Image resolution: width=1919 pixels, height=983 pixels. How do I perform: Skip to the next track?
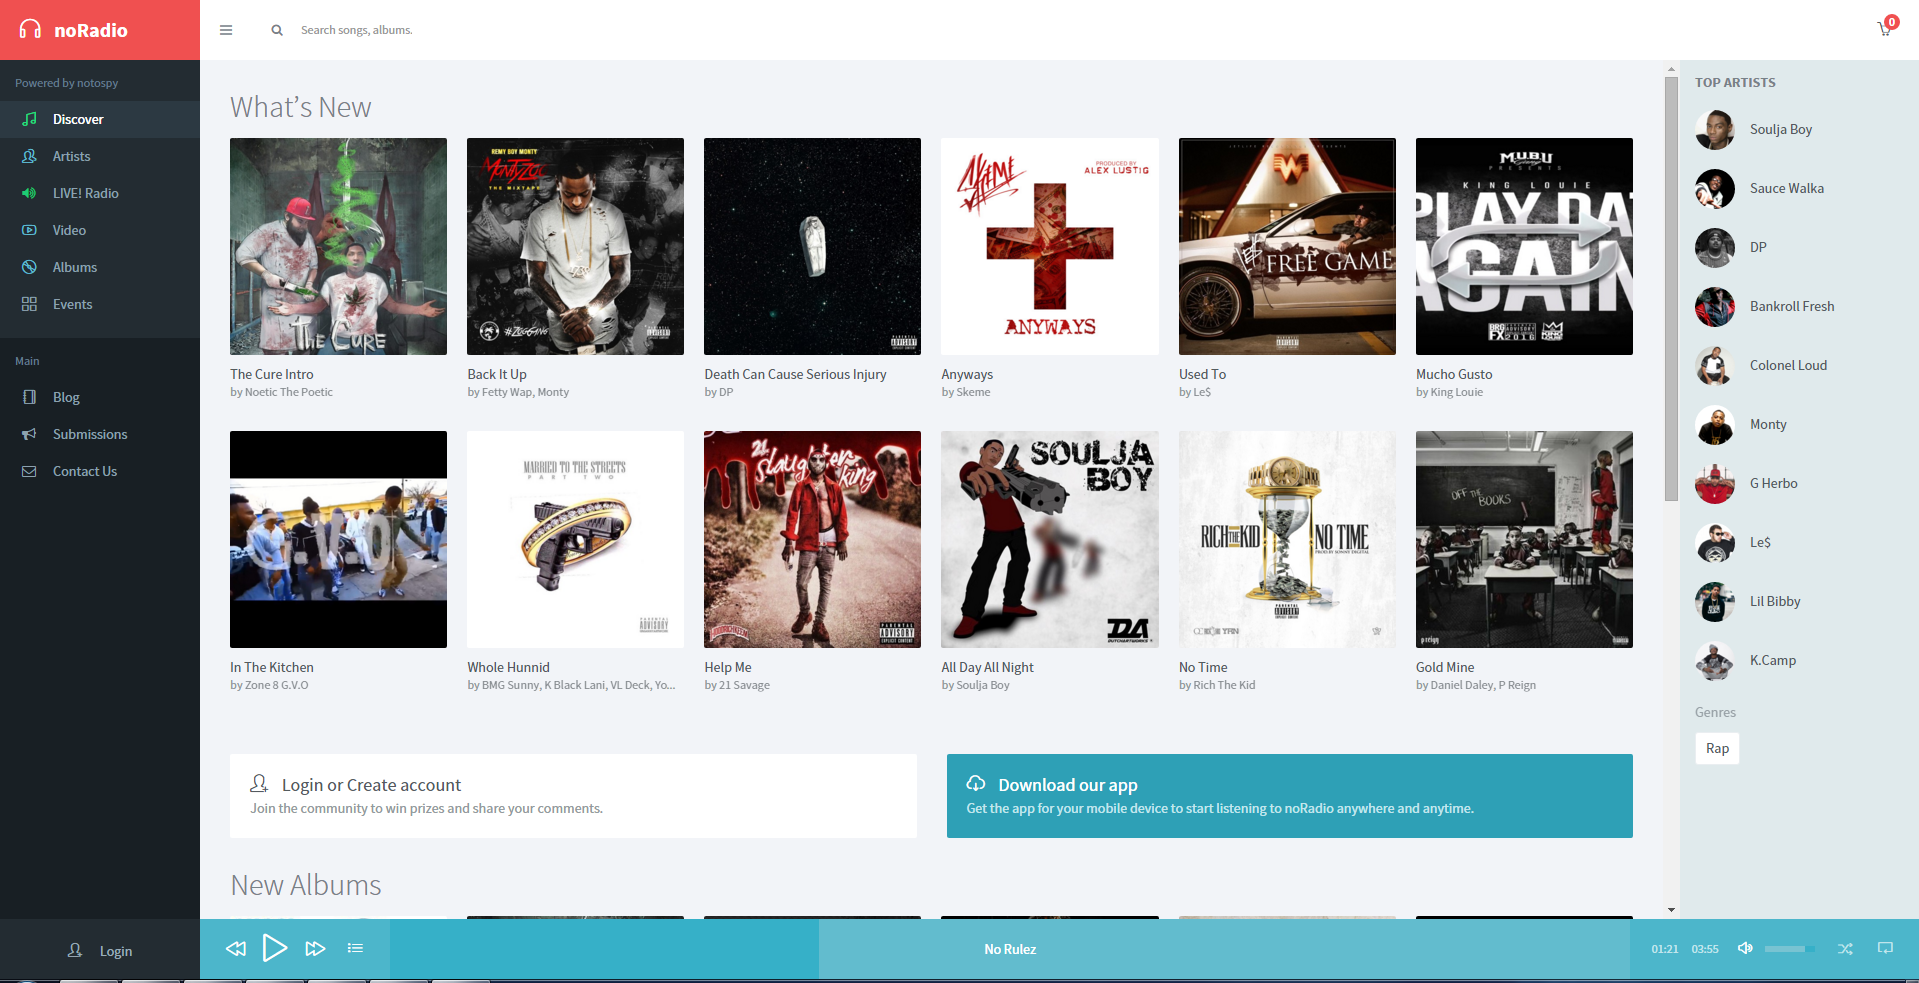coord(315,948)
